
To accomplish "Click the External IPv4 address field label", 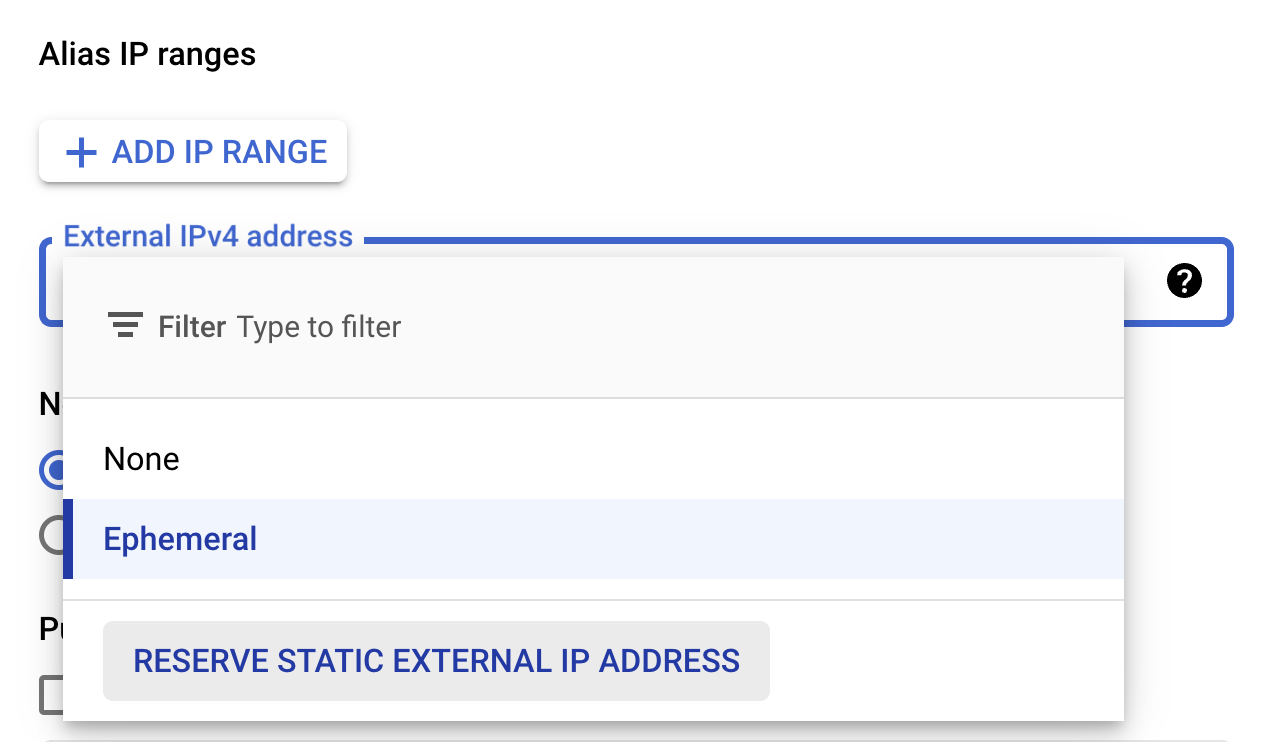I will coord(208,237).
